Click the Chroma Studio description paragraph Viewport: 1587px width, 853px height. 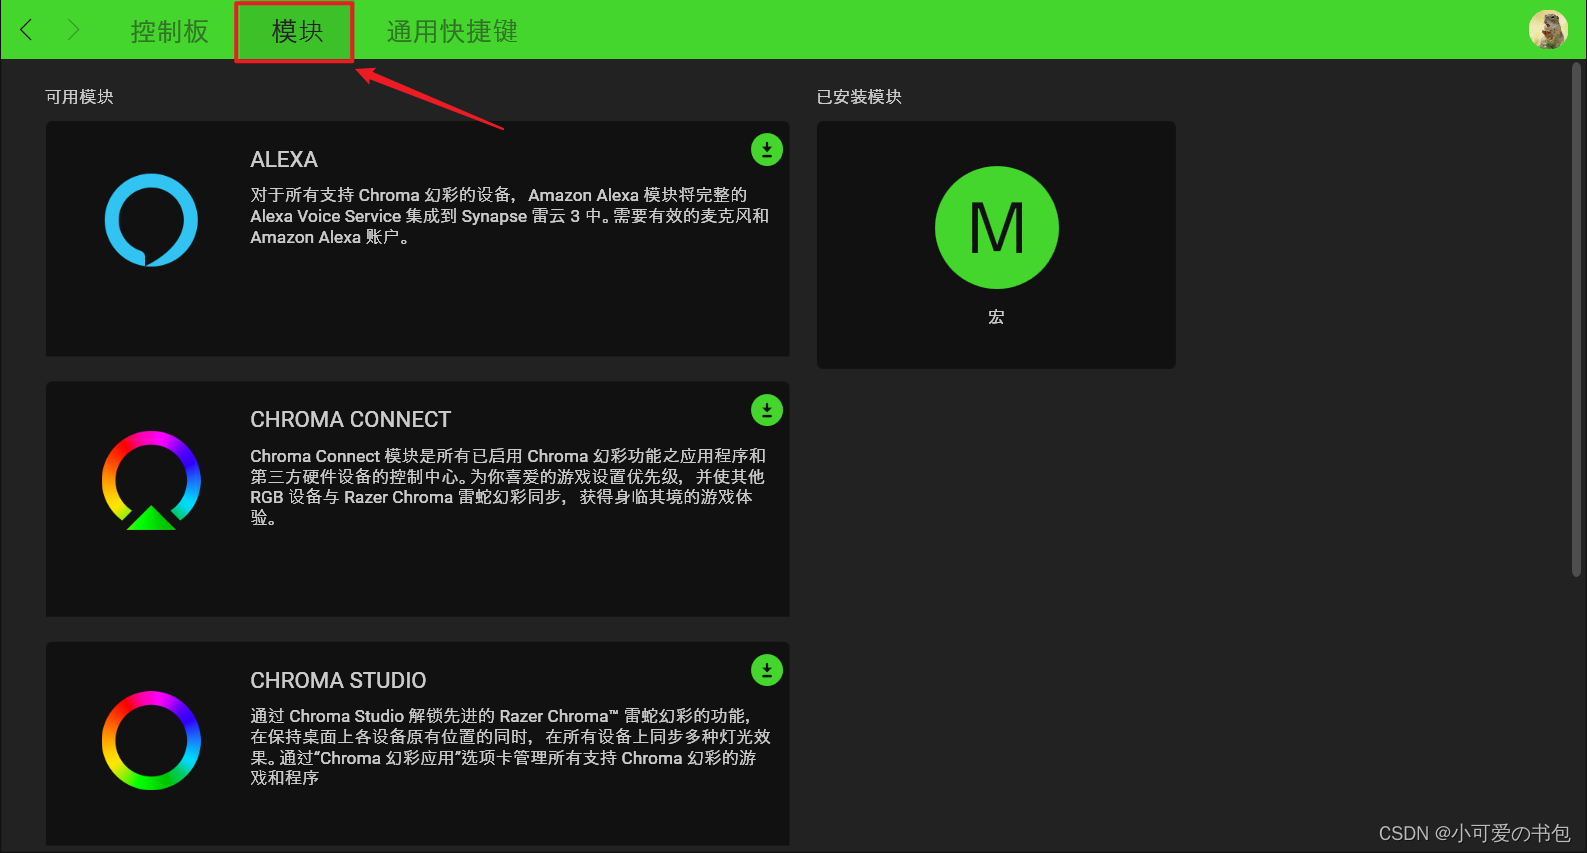tap(510, 747)
